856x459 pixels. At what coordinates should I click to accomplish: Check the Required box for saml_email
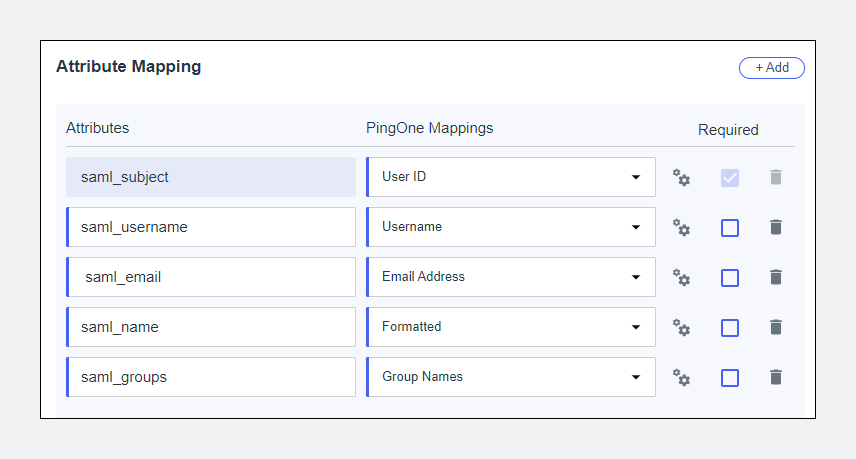730,278
